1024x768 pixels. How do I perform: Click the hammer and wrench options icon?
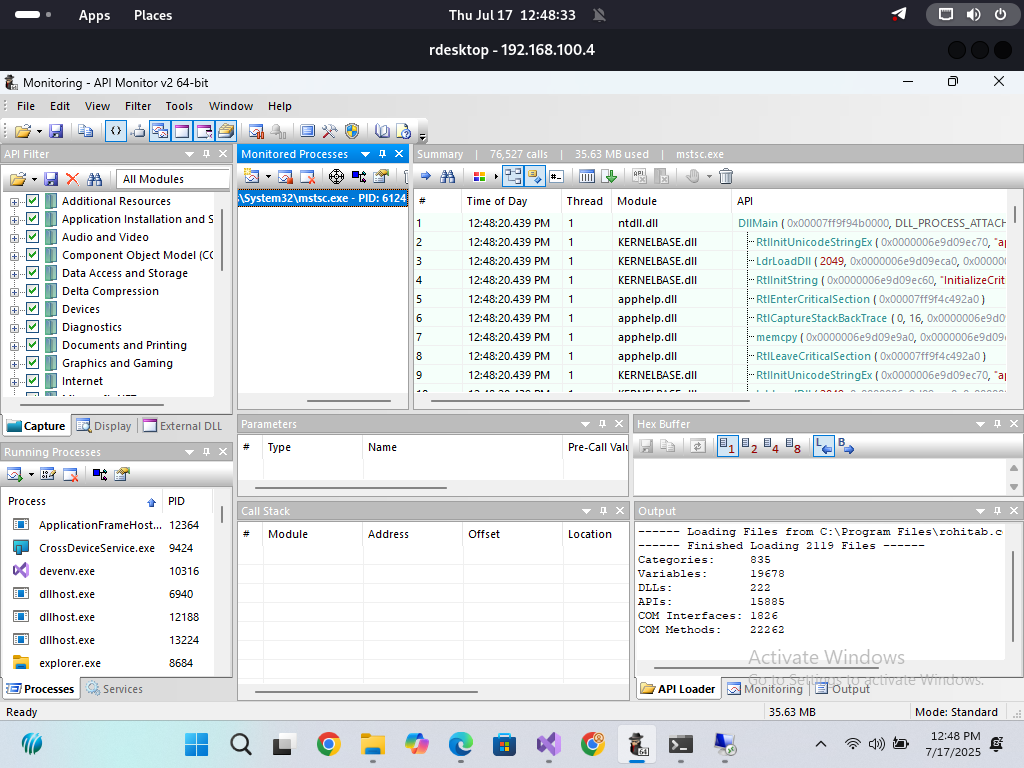(330, 131)
